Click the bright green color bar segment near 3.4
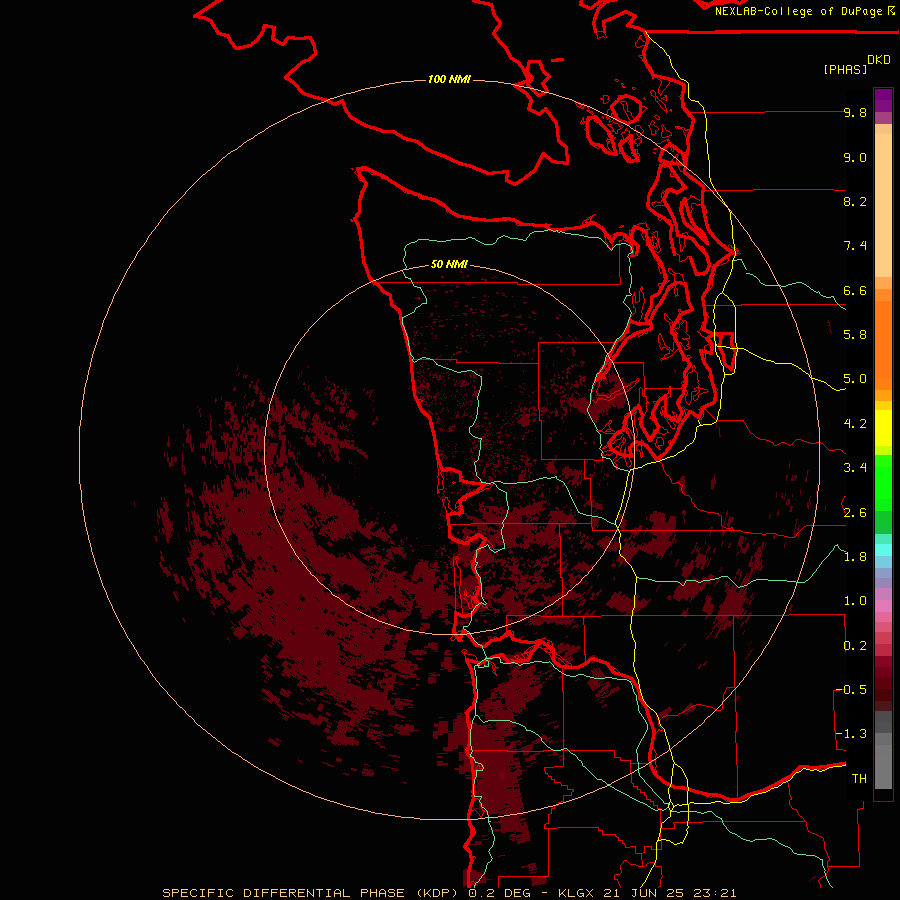Screen dimensions: 900x900 (883, 482)
